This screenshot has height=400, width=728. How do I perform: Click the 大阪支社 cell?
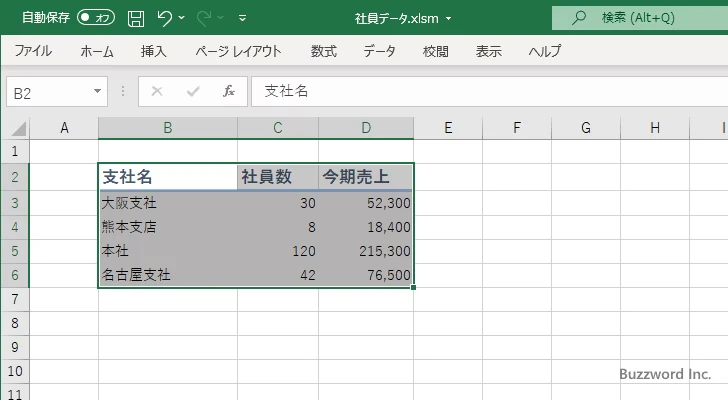(168, 203)
